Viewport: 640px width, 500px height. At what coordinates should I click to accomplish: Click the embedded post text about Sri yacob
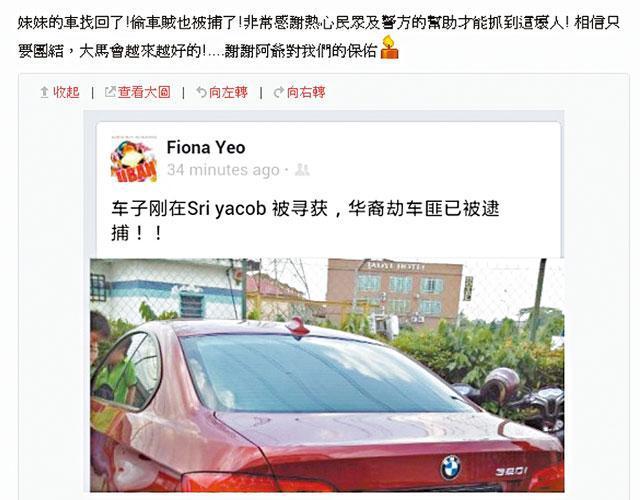[x=305, y=221]
